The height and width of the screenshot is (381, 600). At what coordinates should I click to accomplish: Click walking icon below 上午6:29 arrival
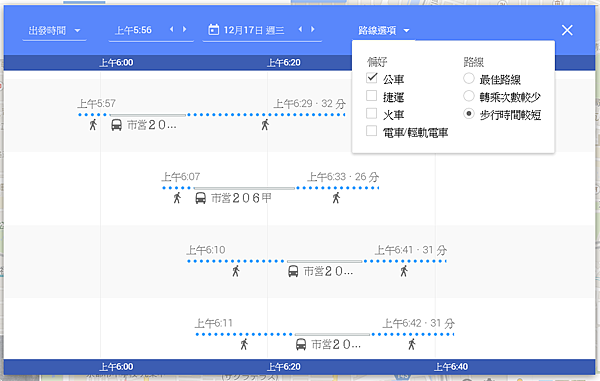pyautogui.click(x=265, y=125)
